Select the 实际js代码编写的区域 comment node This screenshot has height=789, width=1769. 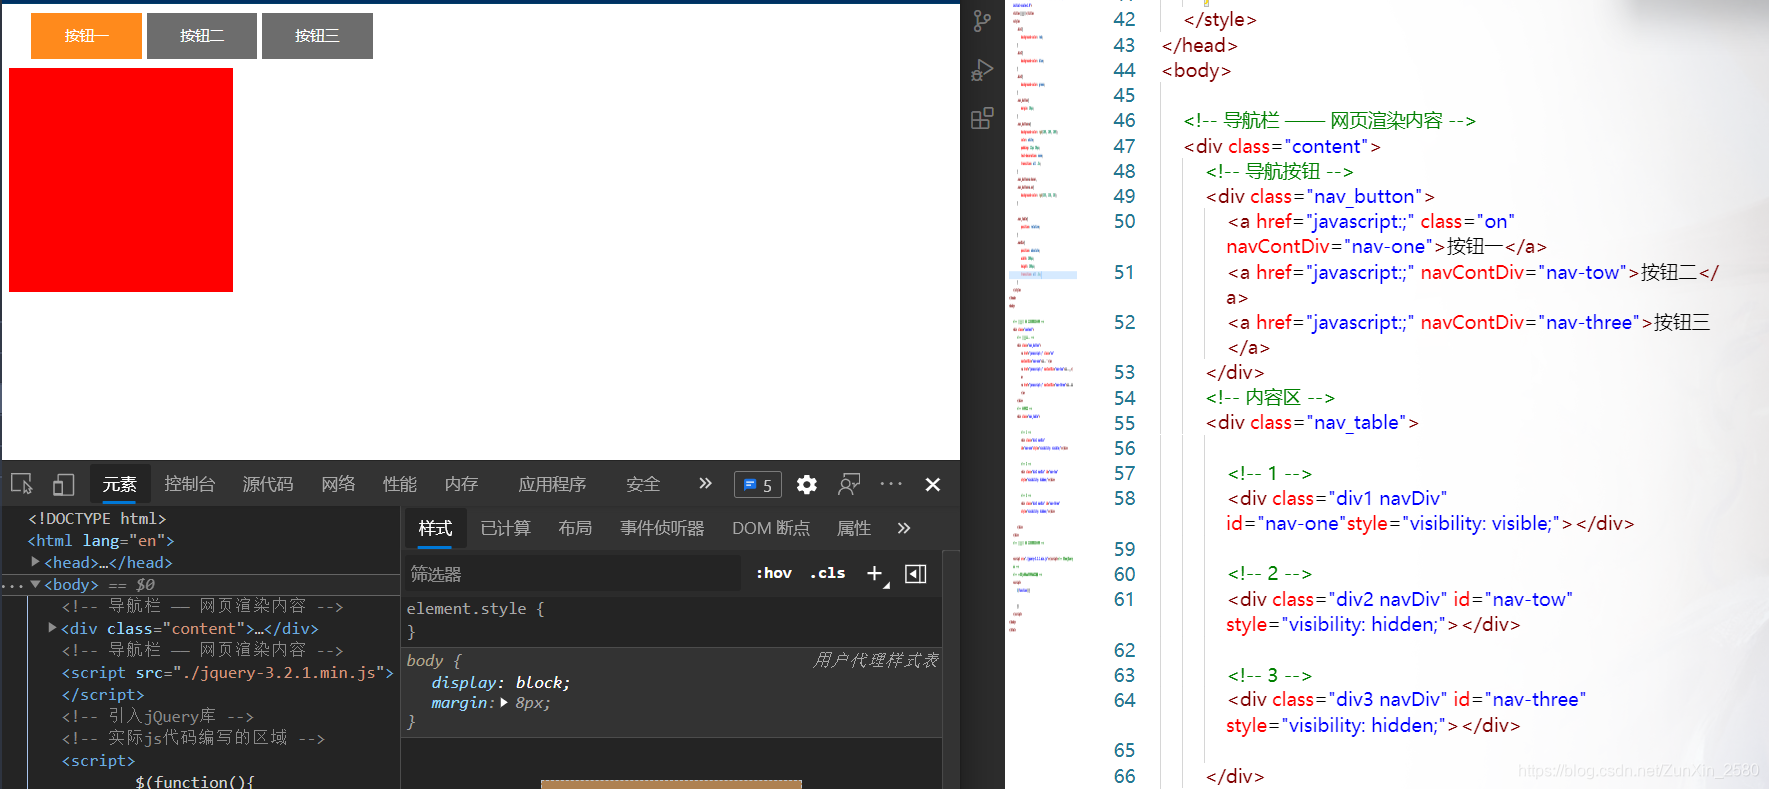click(x=193, y=738)
